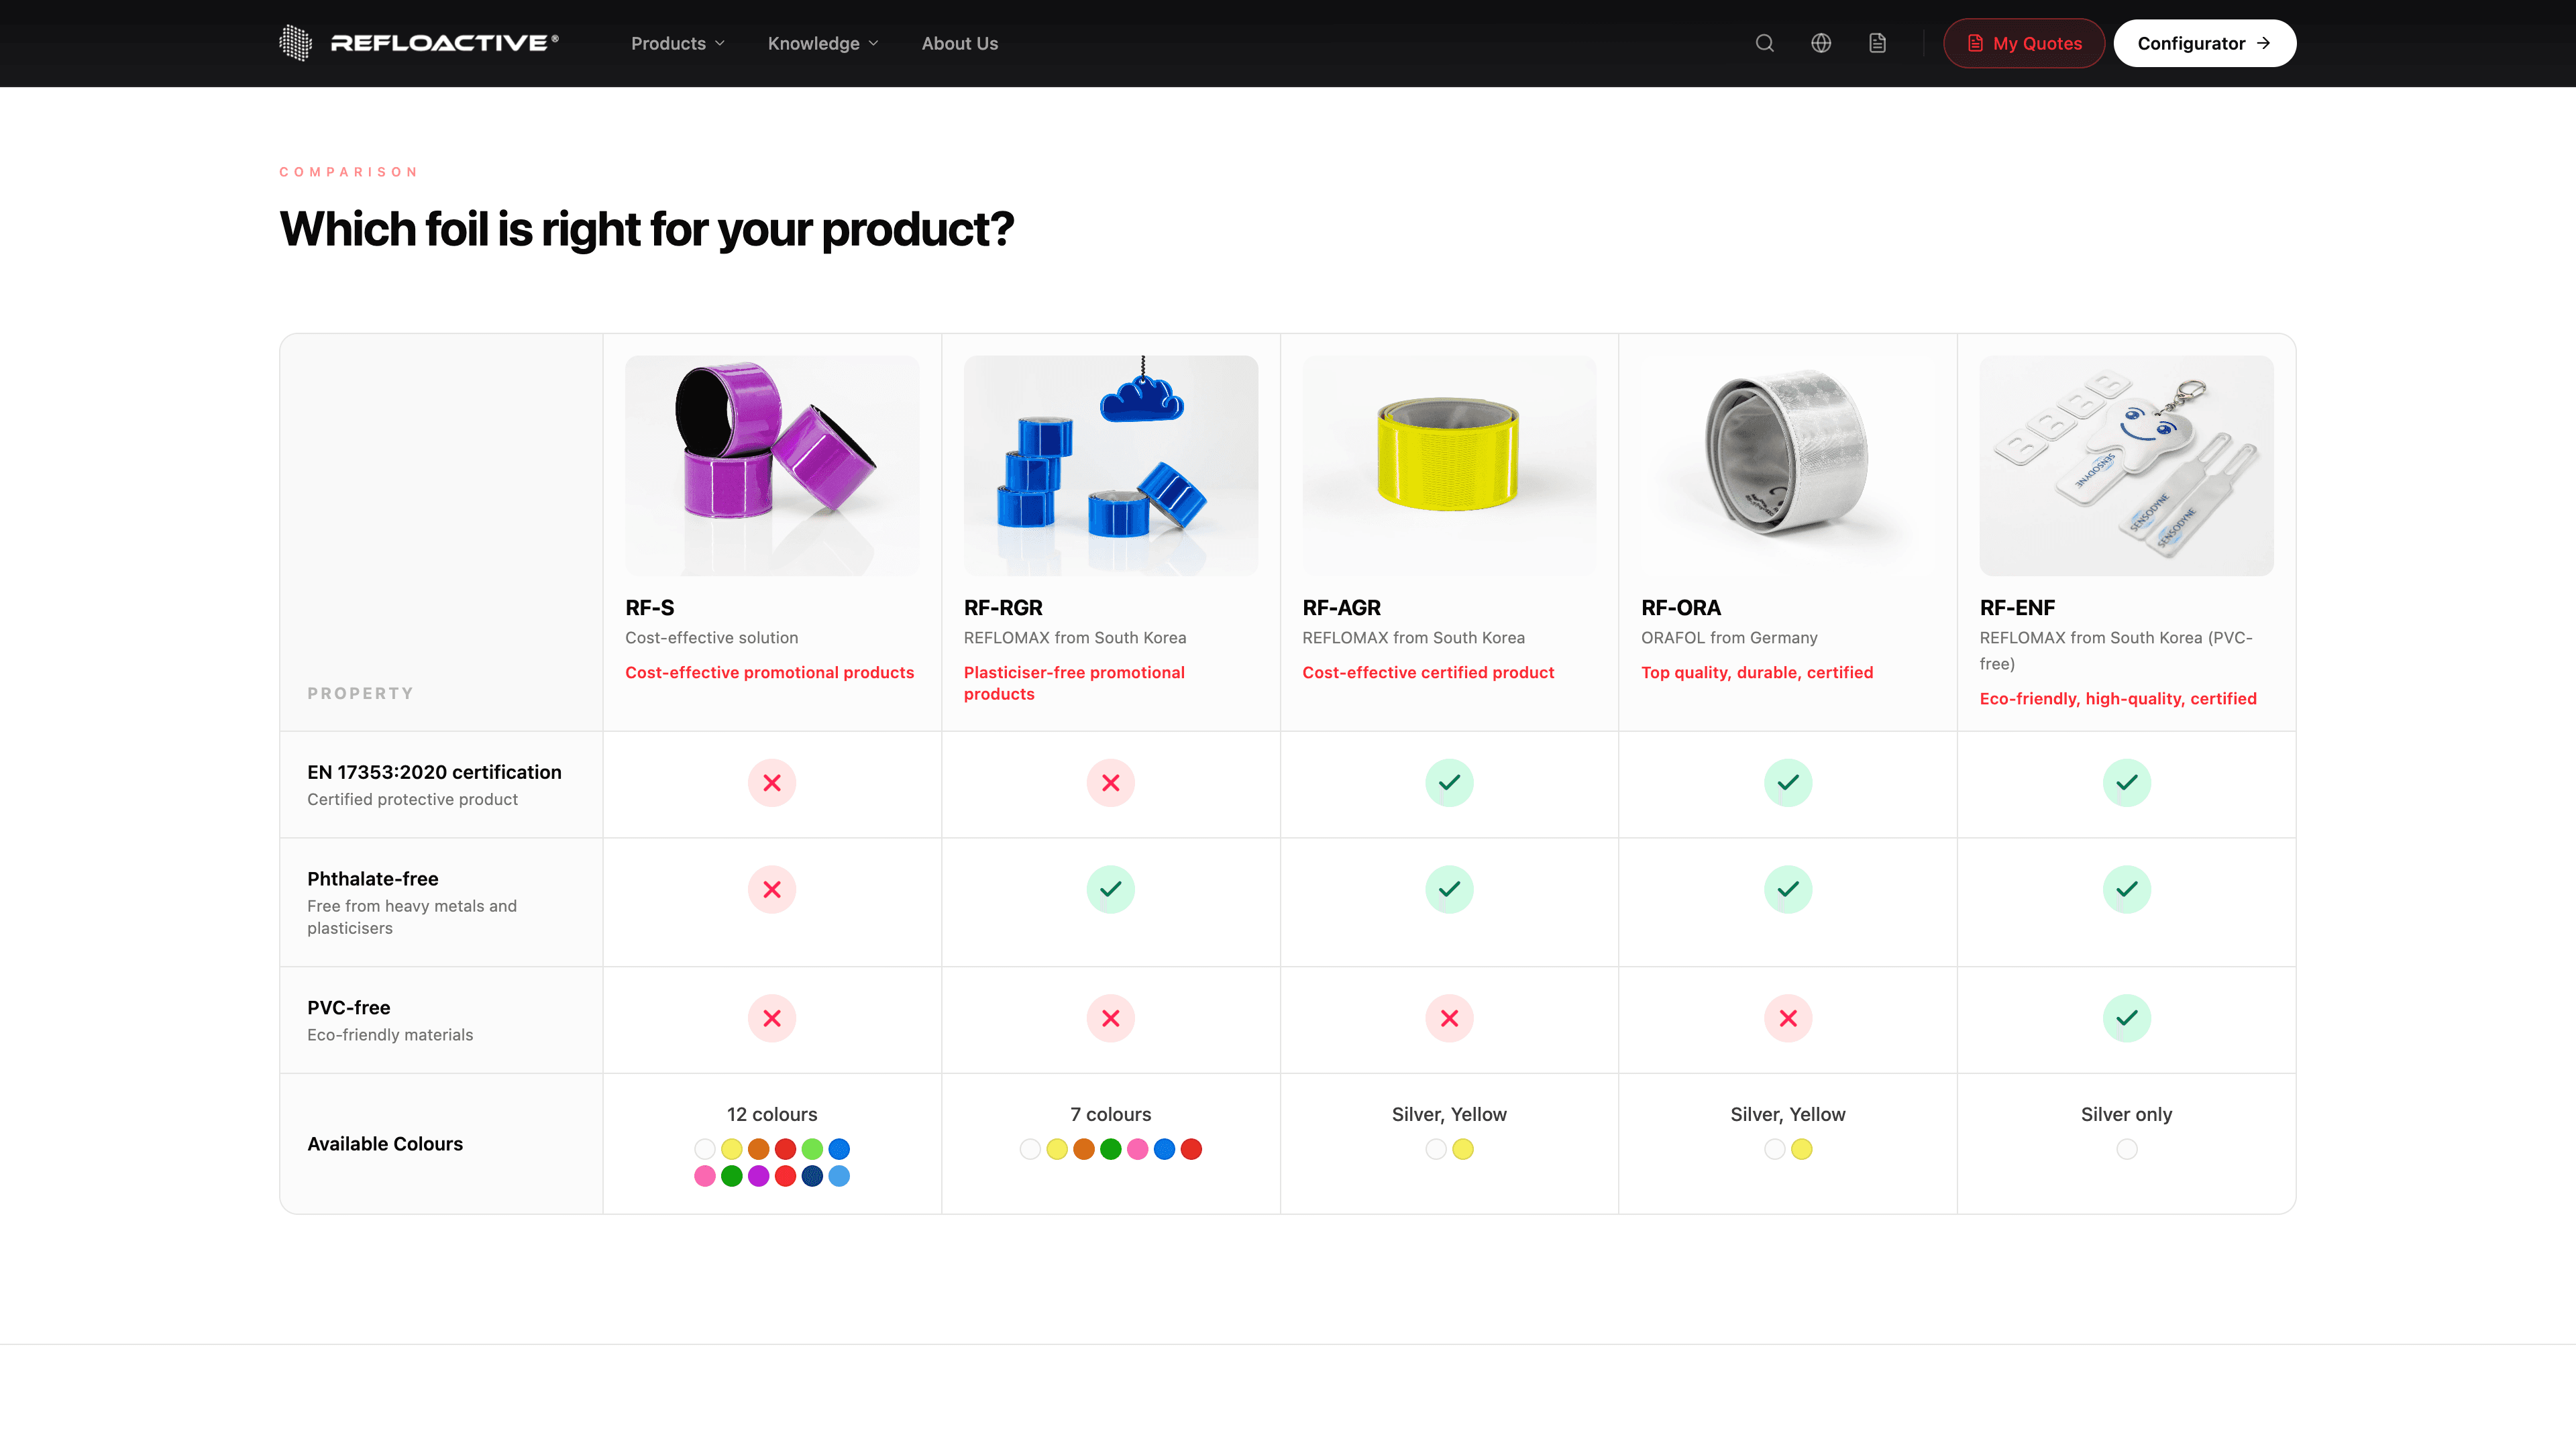This screenshot has width=2576, height=1449.
Task: Select the RF-ENF product title
Action: point(2017,608)
